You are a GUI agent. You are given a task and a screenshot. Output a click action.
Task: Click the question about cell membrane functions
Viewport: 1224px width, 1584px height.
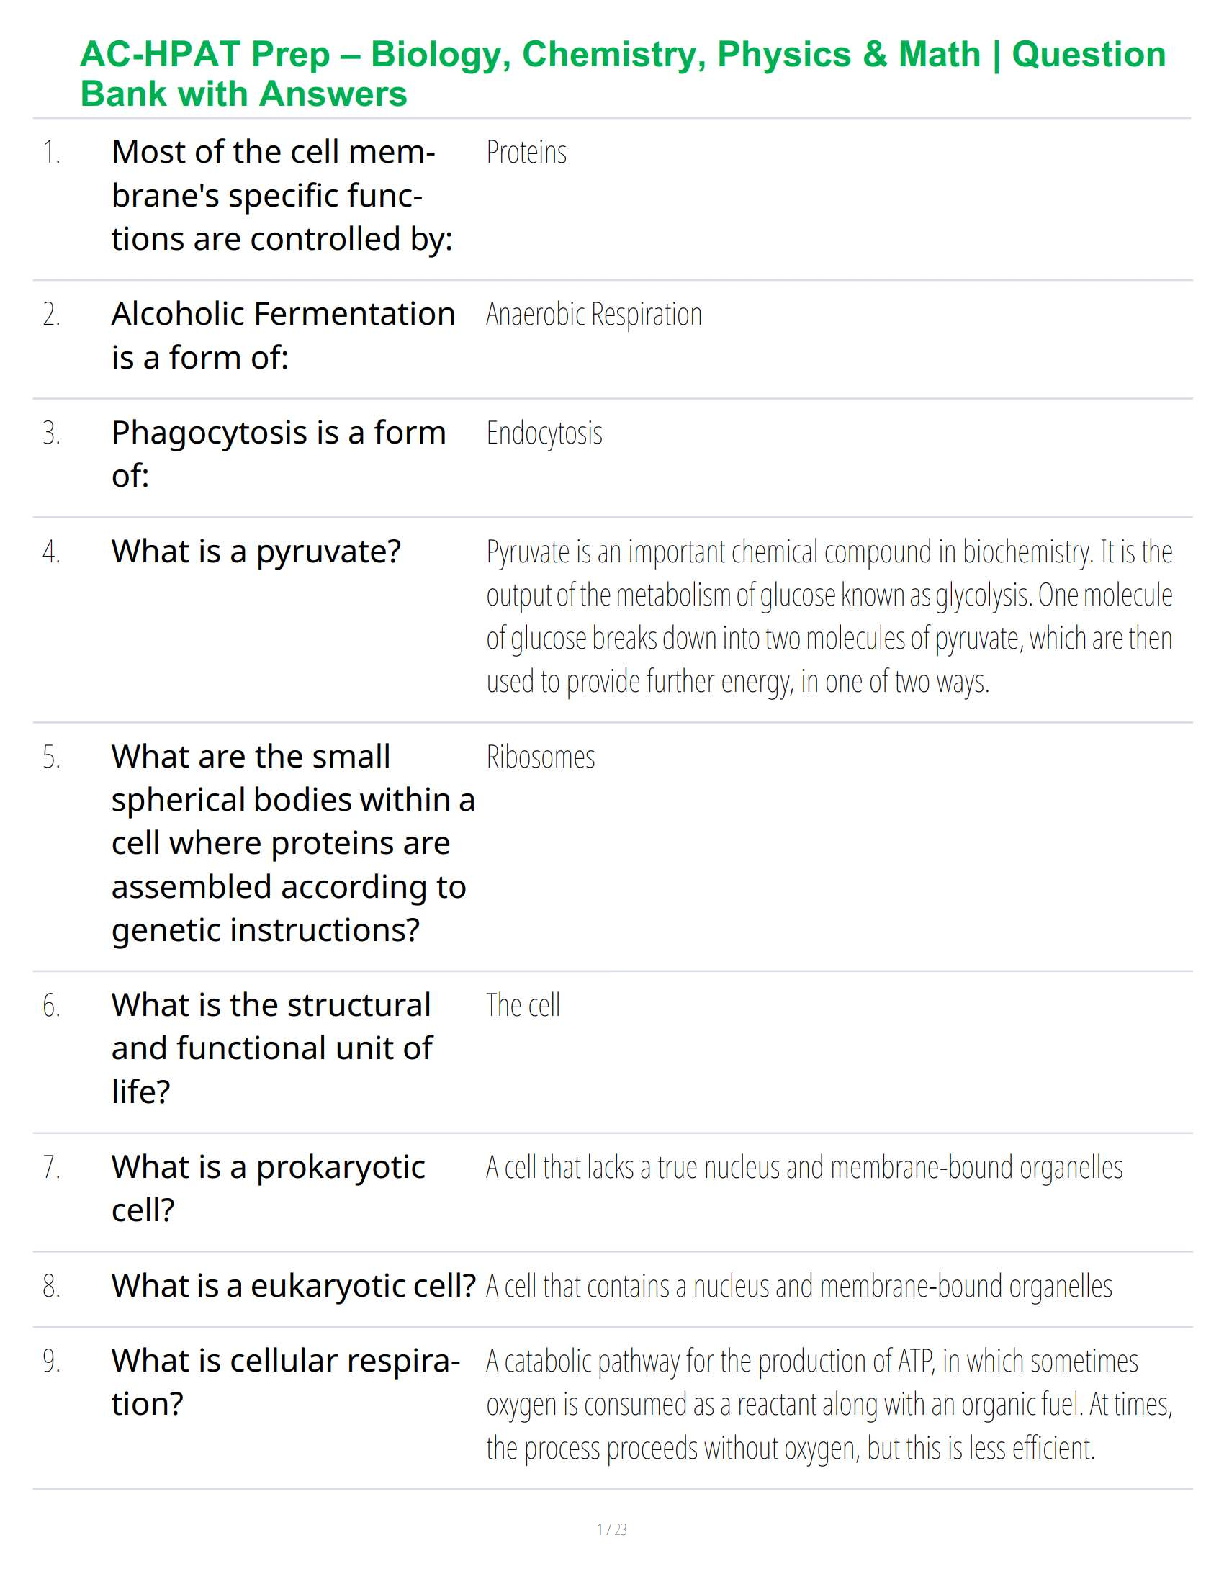pos(281,195)
